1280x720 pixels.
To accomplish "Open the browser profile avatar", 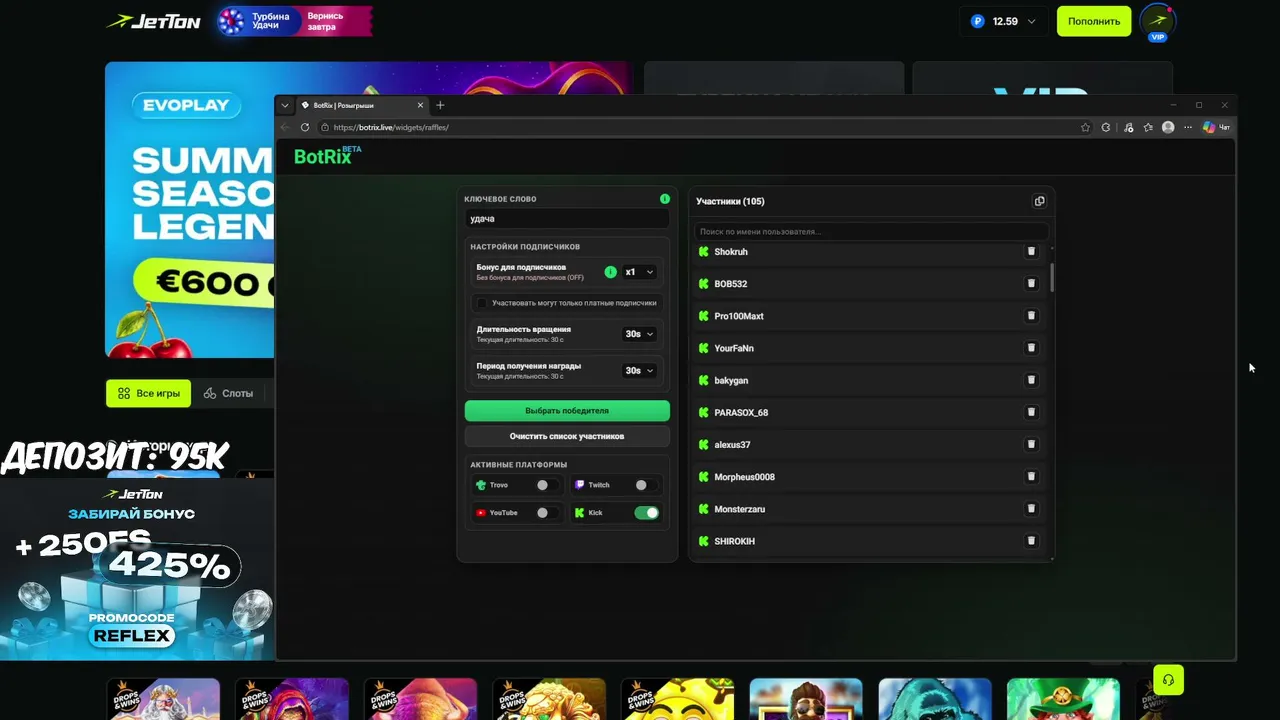I will 1168,127.
